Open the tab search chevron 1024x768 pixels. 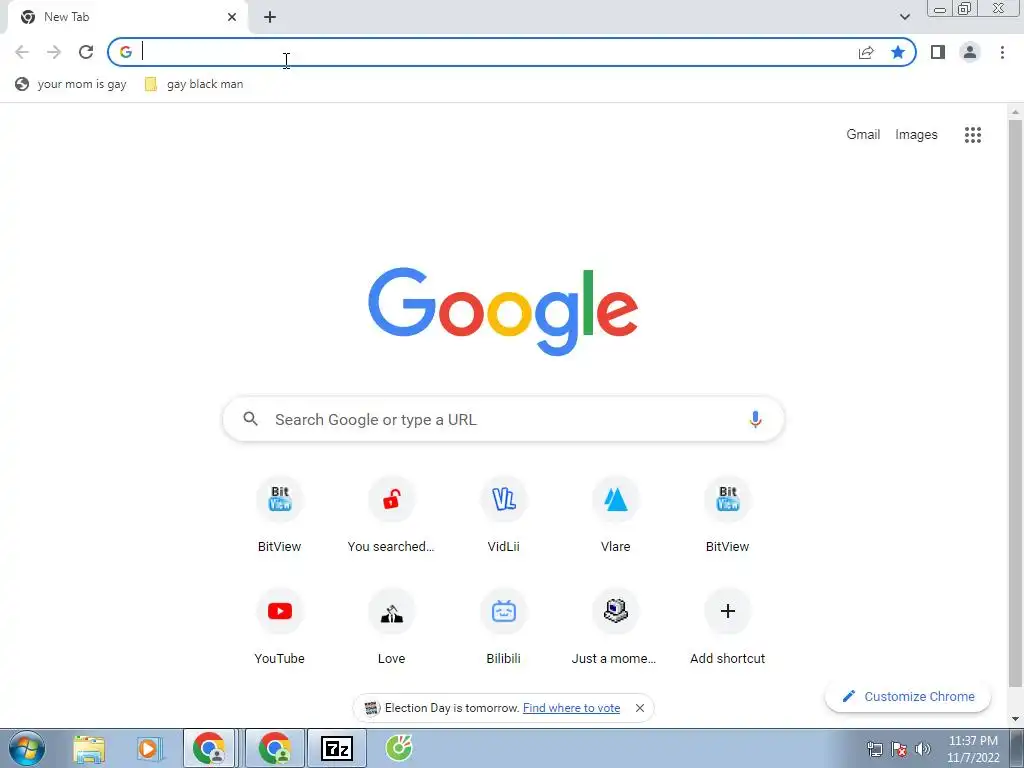click(x=904, y=17)
